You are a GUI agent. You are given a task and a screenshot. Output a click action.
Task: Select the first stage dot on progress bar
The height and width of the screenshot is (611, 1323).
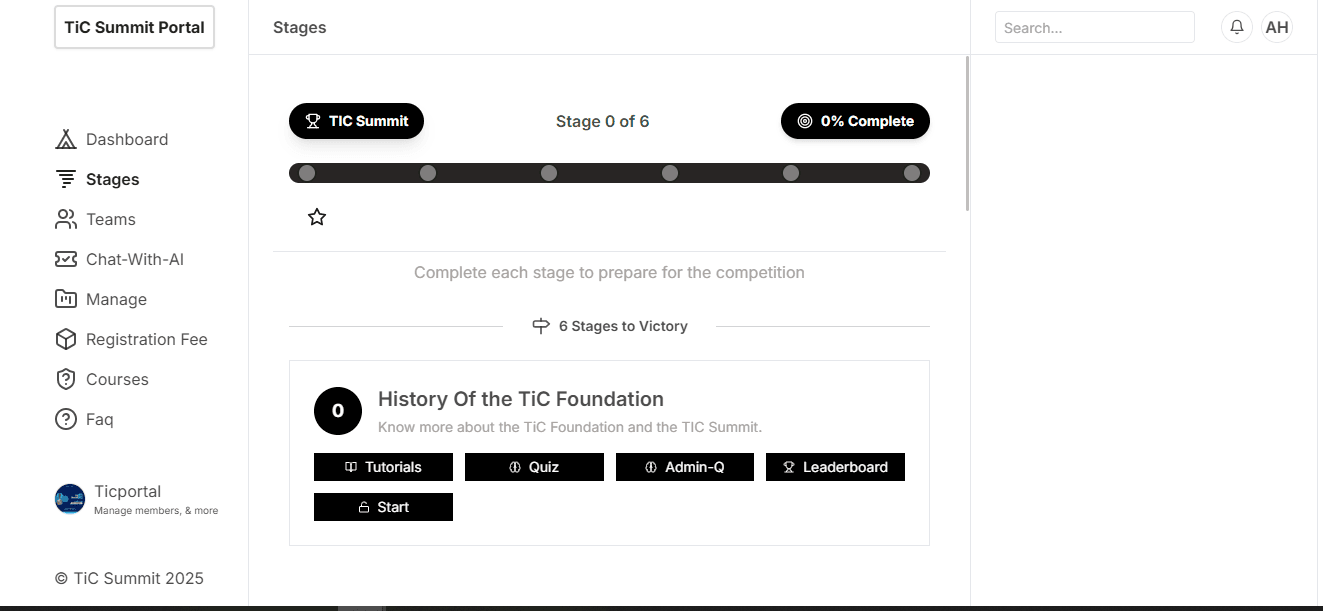click(x=306, y=172)
